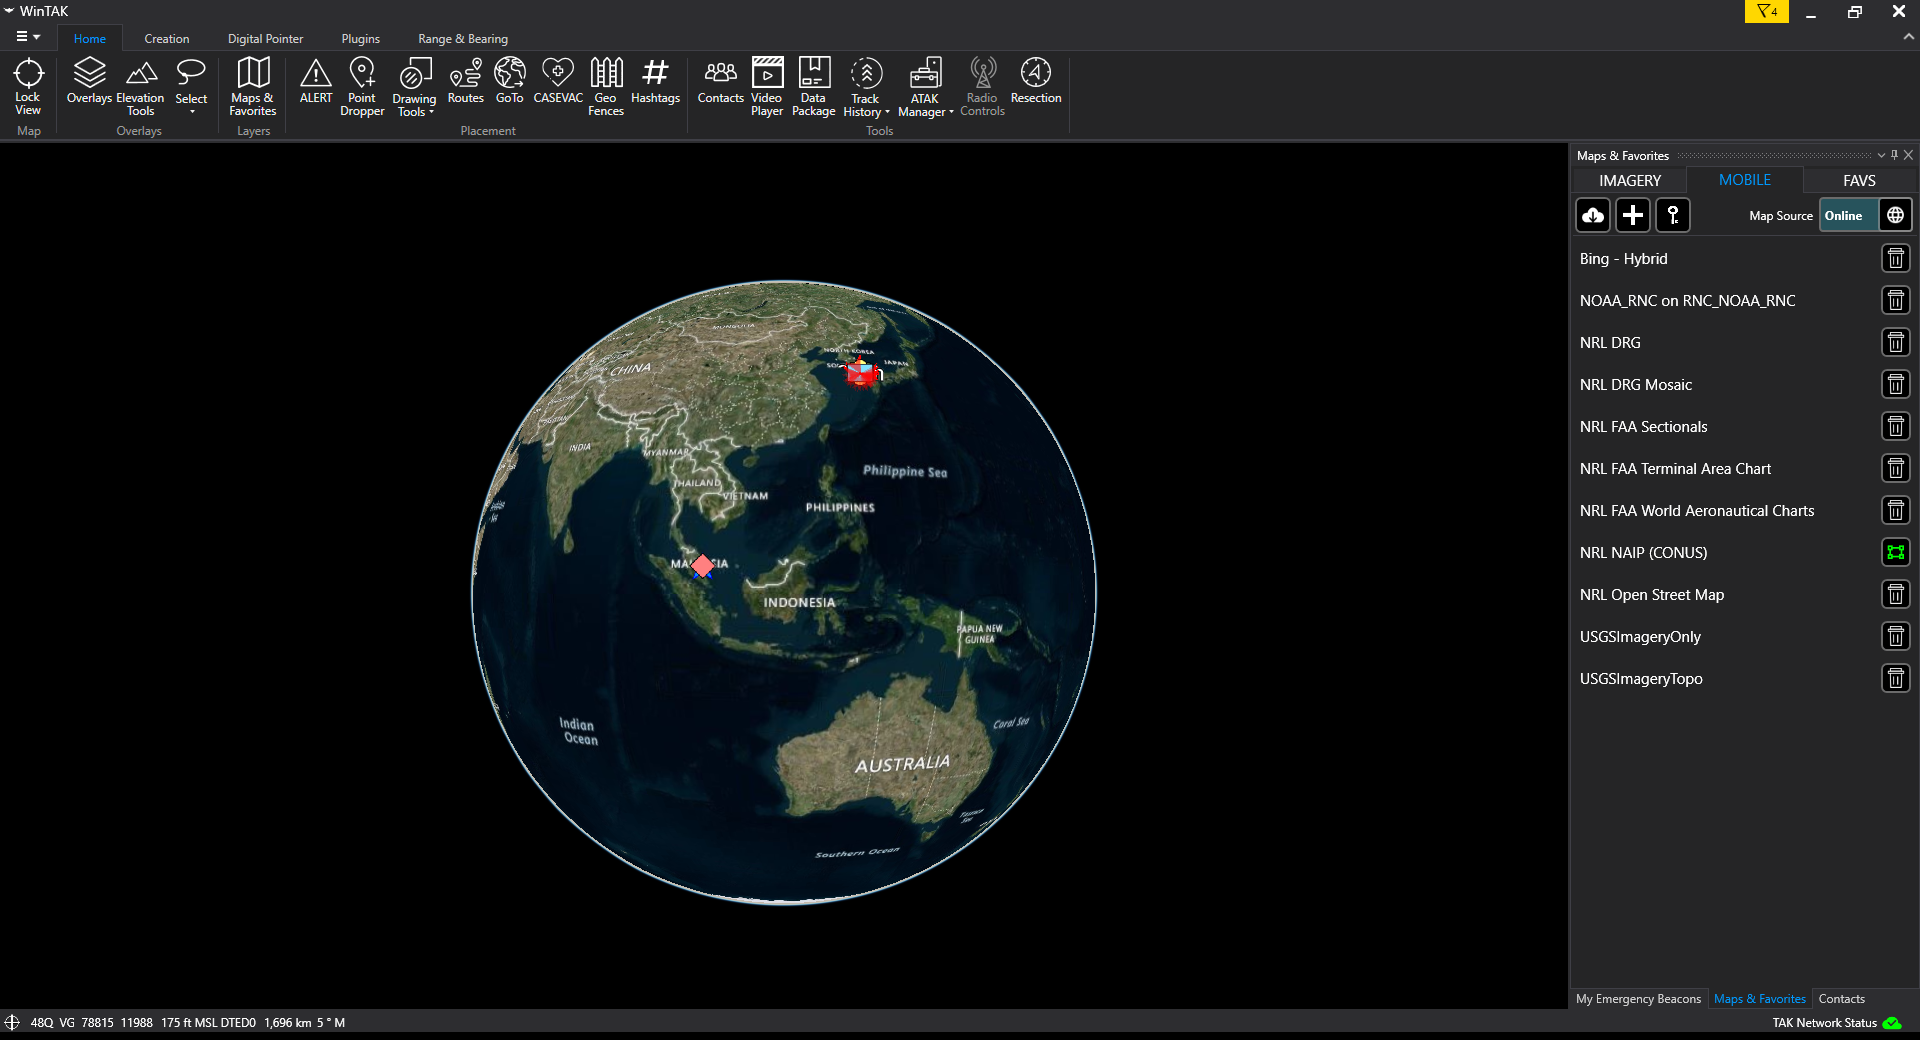Delete the NRL Open Street Map entry
This screenshot has height=1040, width=1920.
tap(1895, 595)
